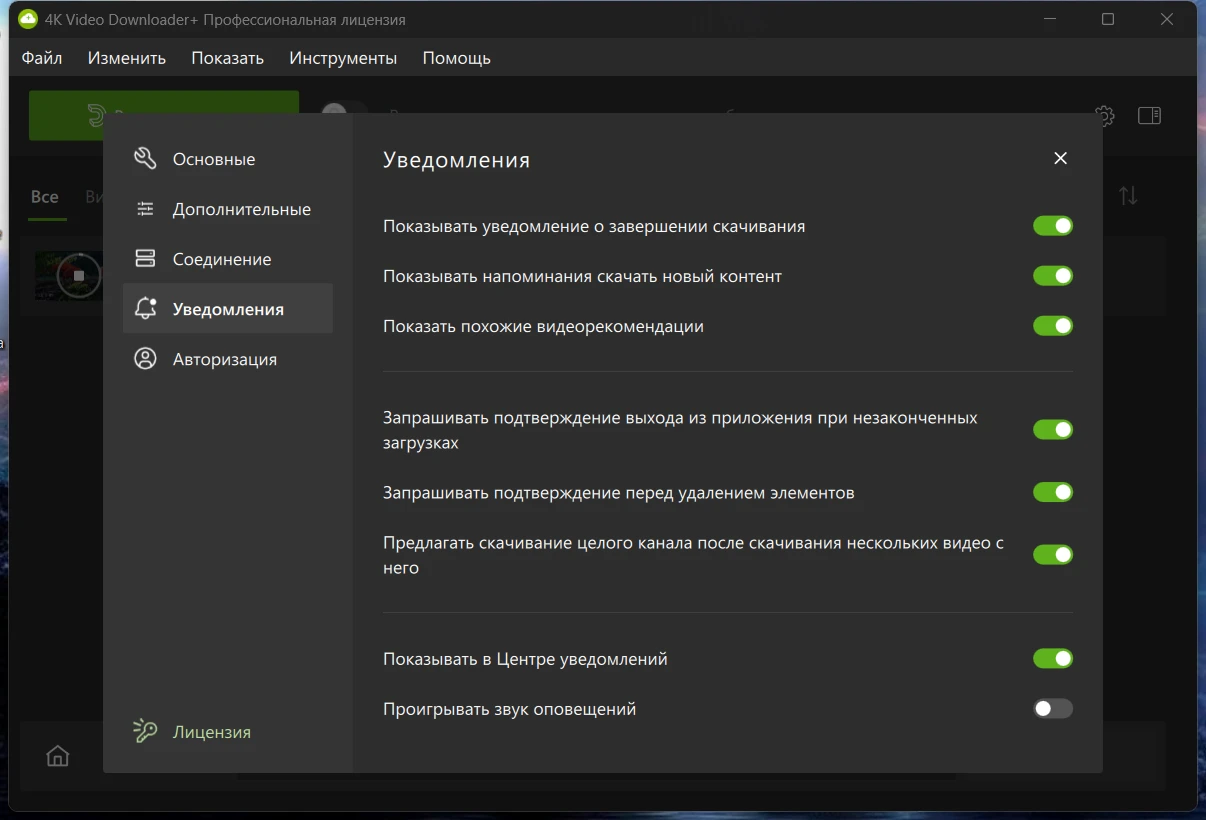
Task: Click the video thumbnail stop button
Action: 79,275
